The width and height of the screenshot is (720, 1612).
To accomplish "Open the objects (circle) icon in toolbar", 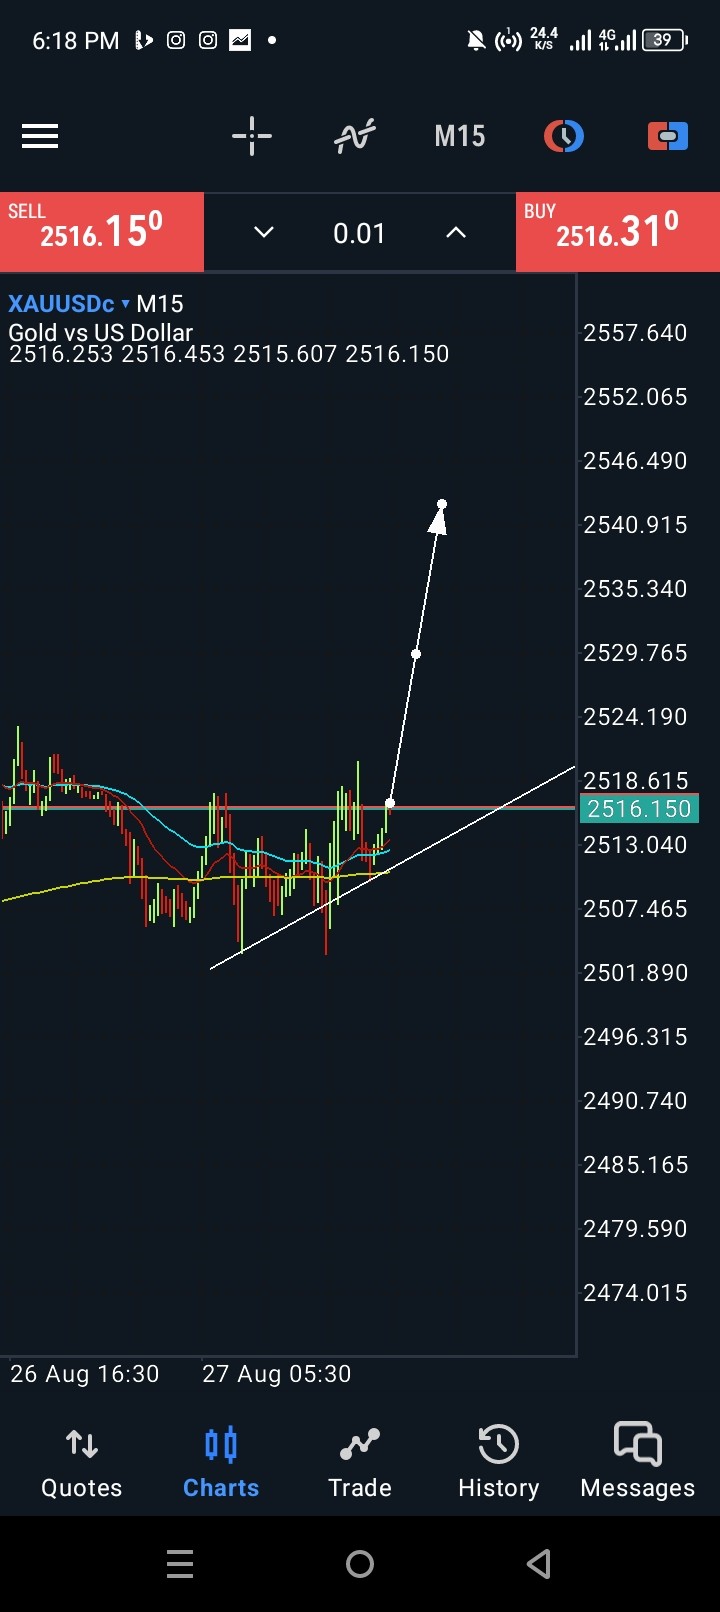I will [563, 136].
